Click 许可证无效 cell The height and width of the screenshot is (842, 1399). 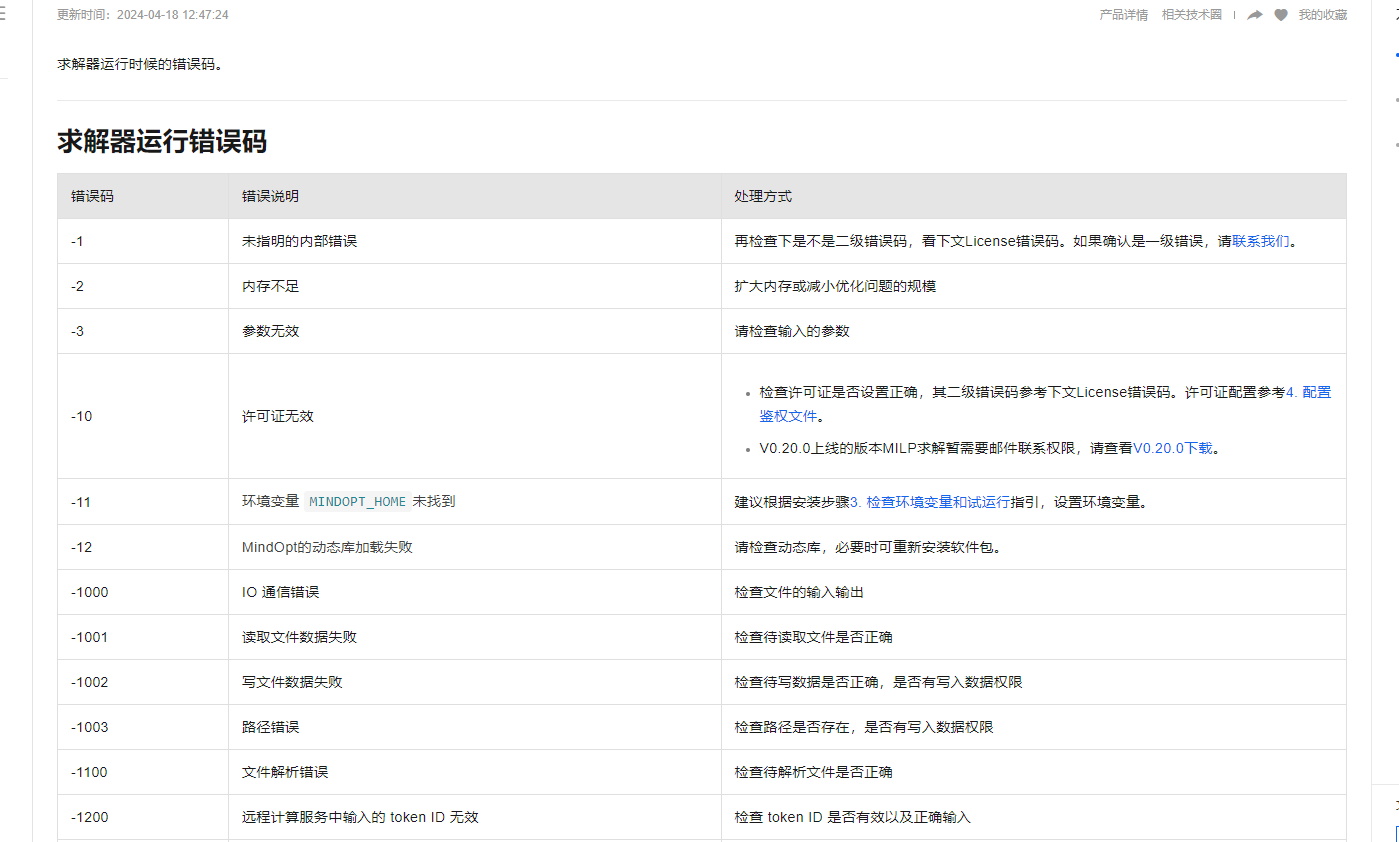(x=475, y=416)
